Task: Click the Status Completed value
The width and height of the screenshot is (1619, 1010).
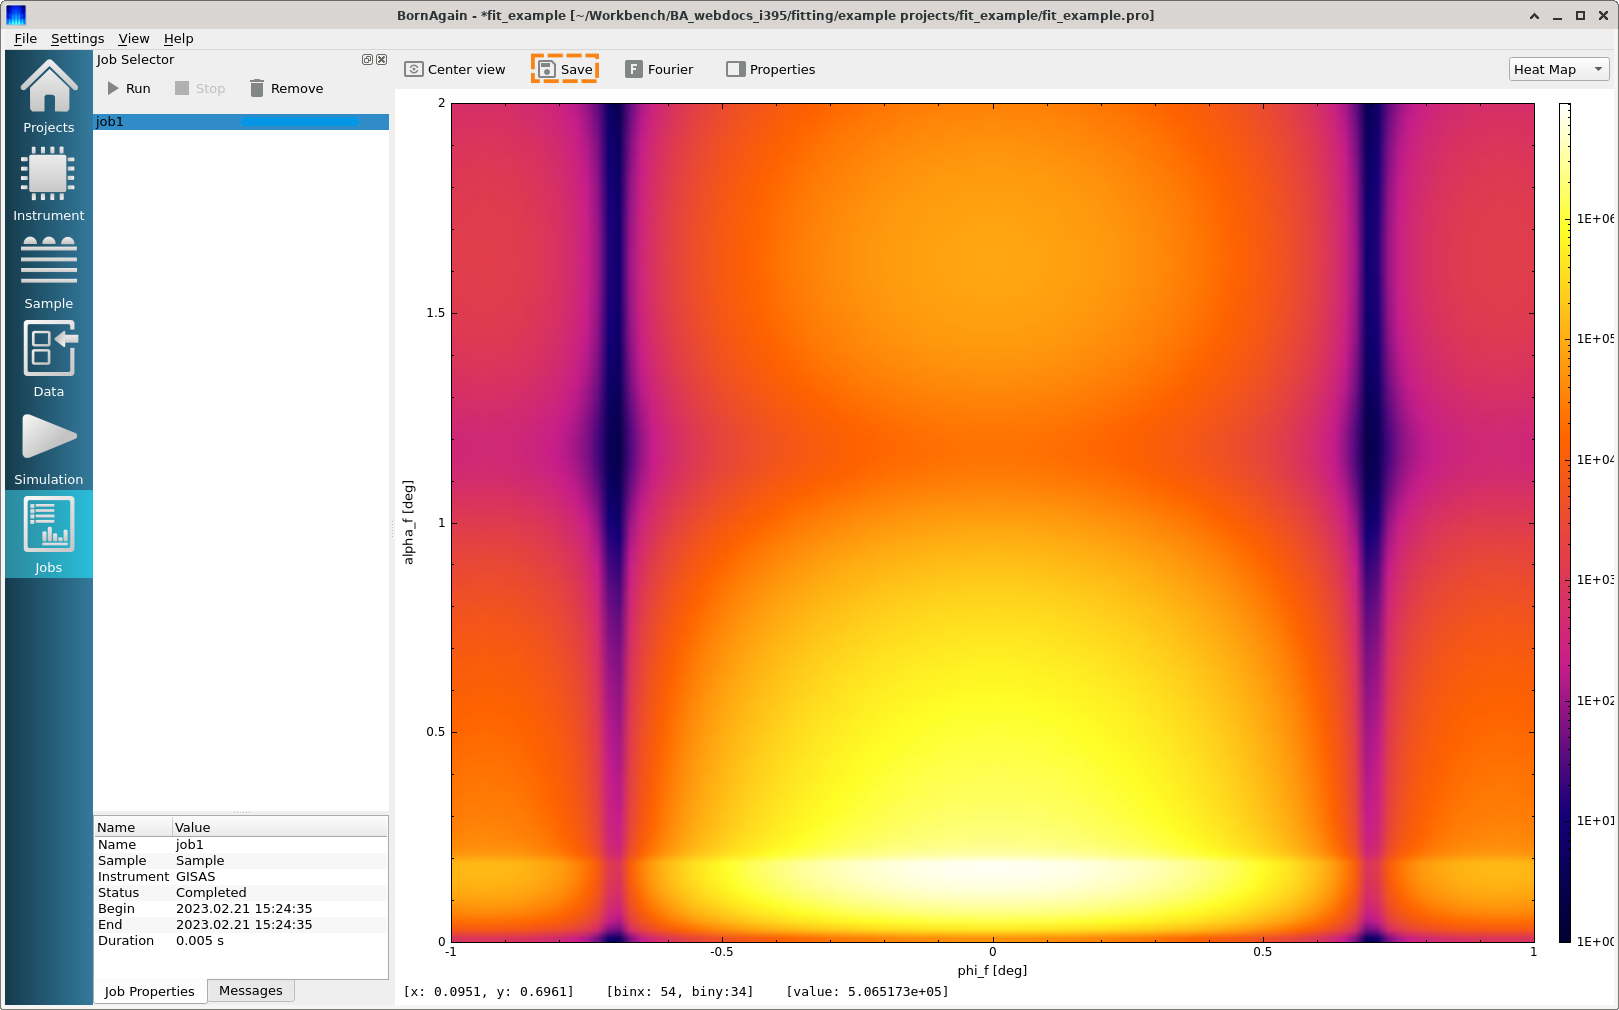Action: coord(280,892)
